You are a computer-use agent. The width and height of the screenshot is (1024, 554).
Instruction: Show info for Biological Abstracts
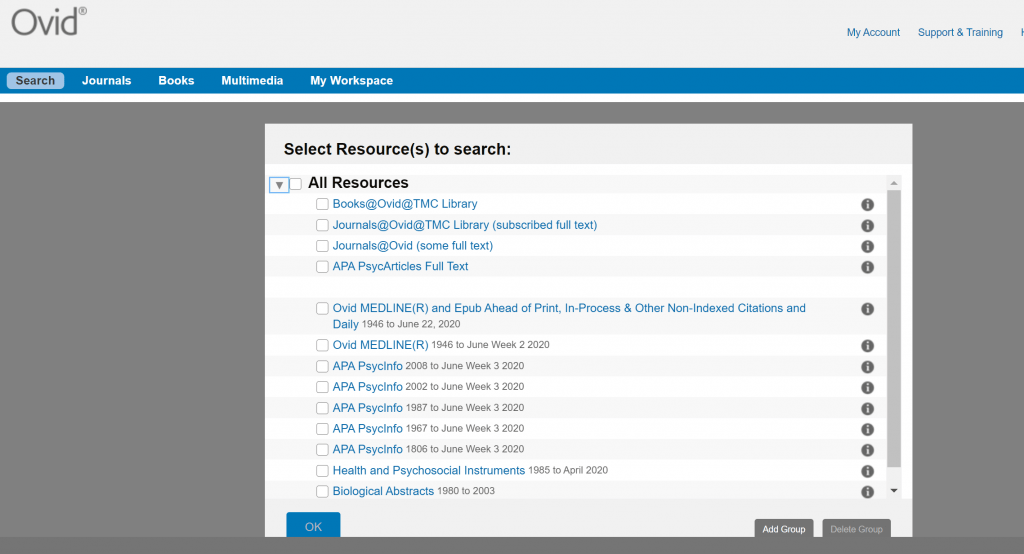pos(867,492)
